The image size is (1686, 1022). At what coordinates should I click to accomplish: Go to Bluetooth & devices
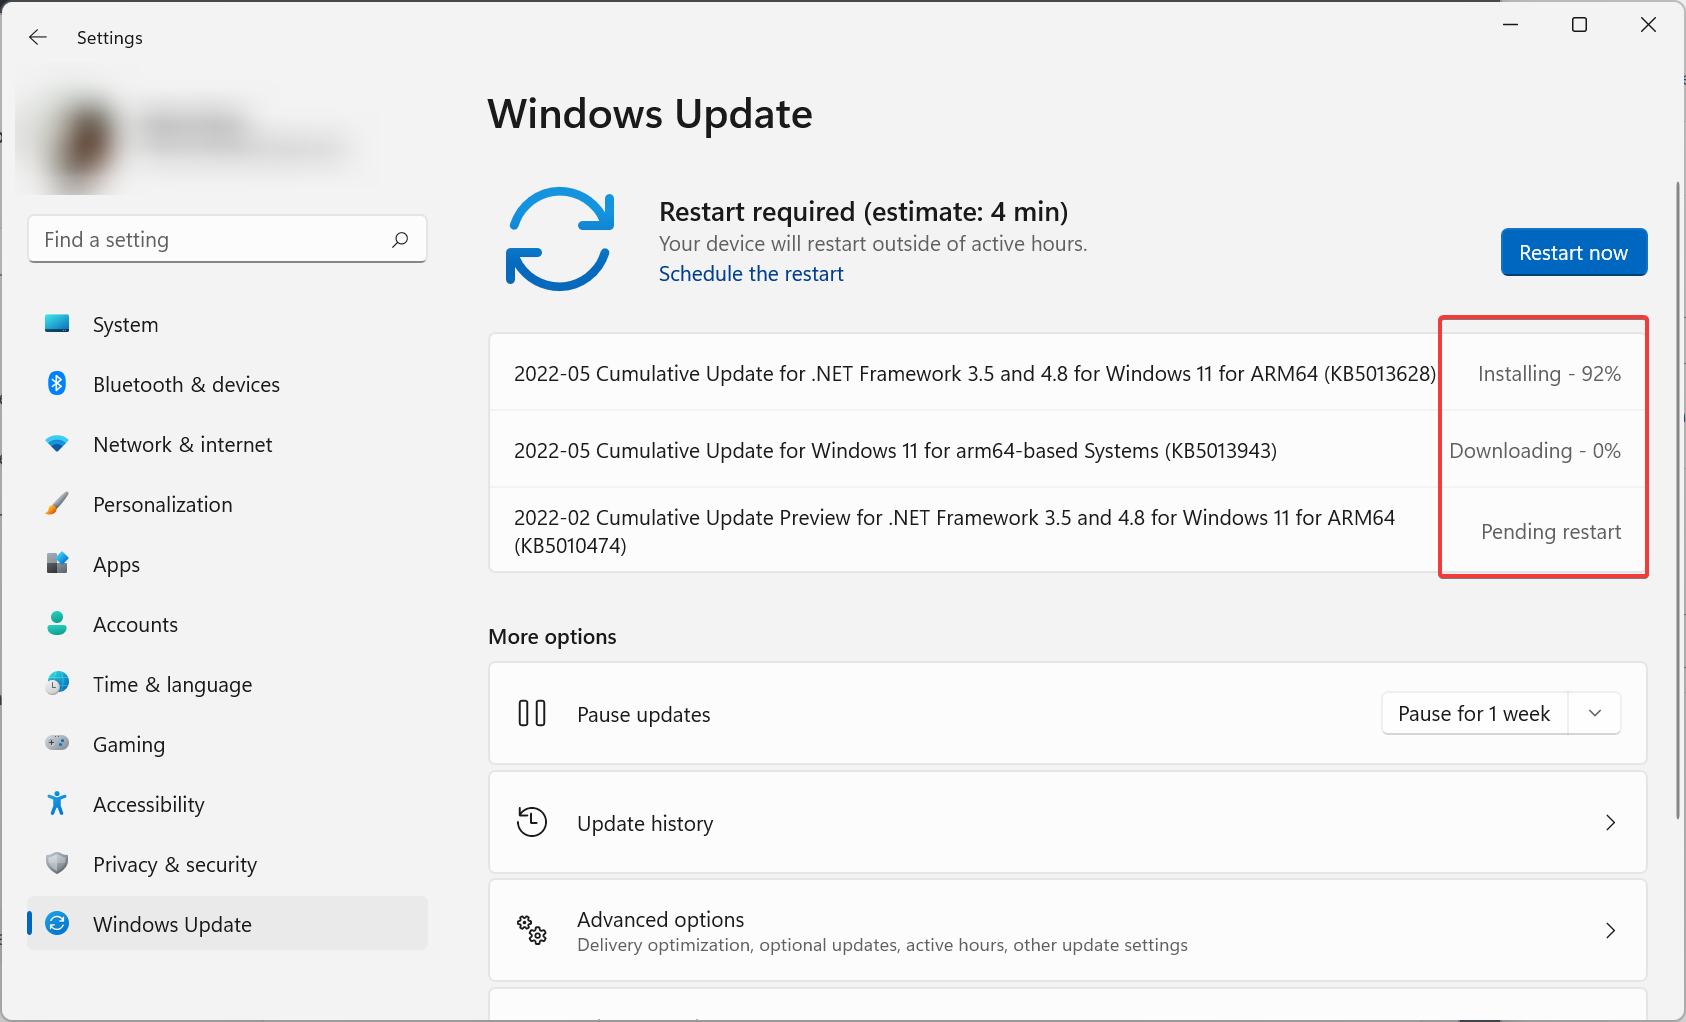(227, 384)
